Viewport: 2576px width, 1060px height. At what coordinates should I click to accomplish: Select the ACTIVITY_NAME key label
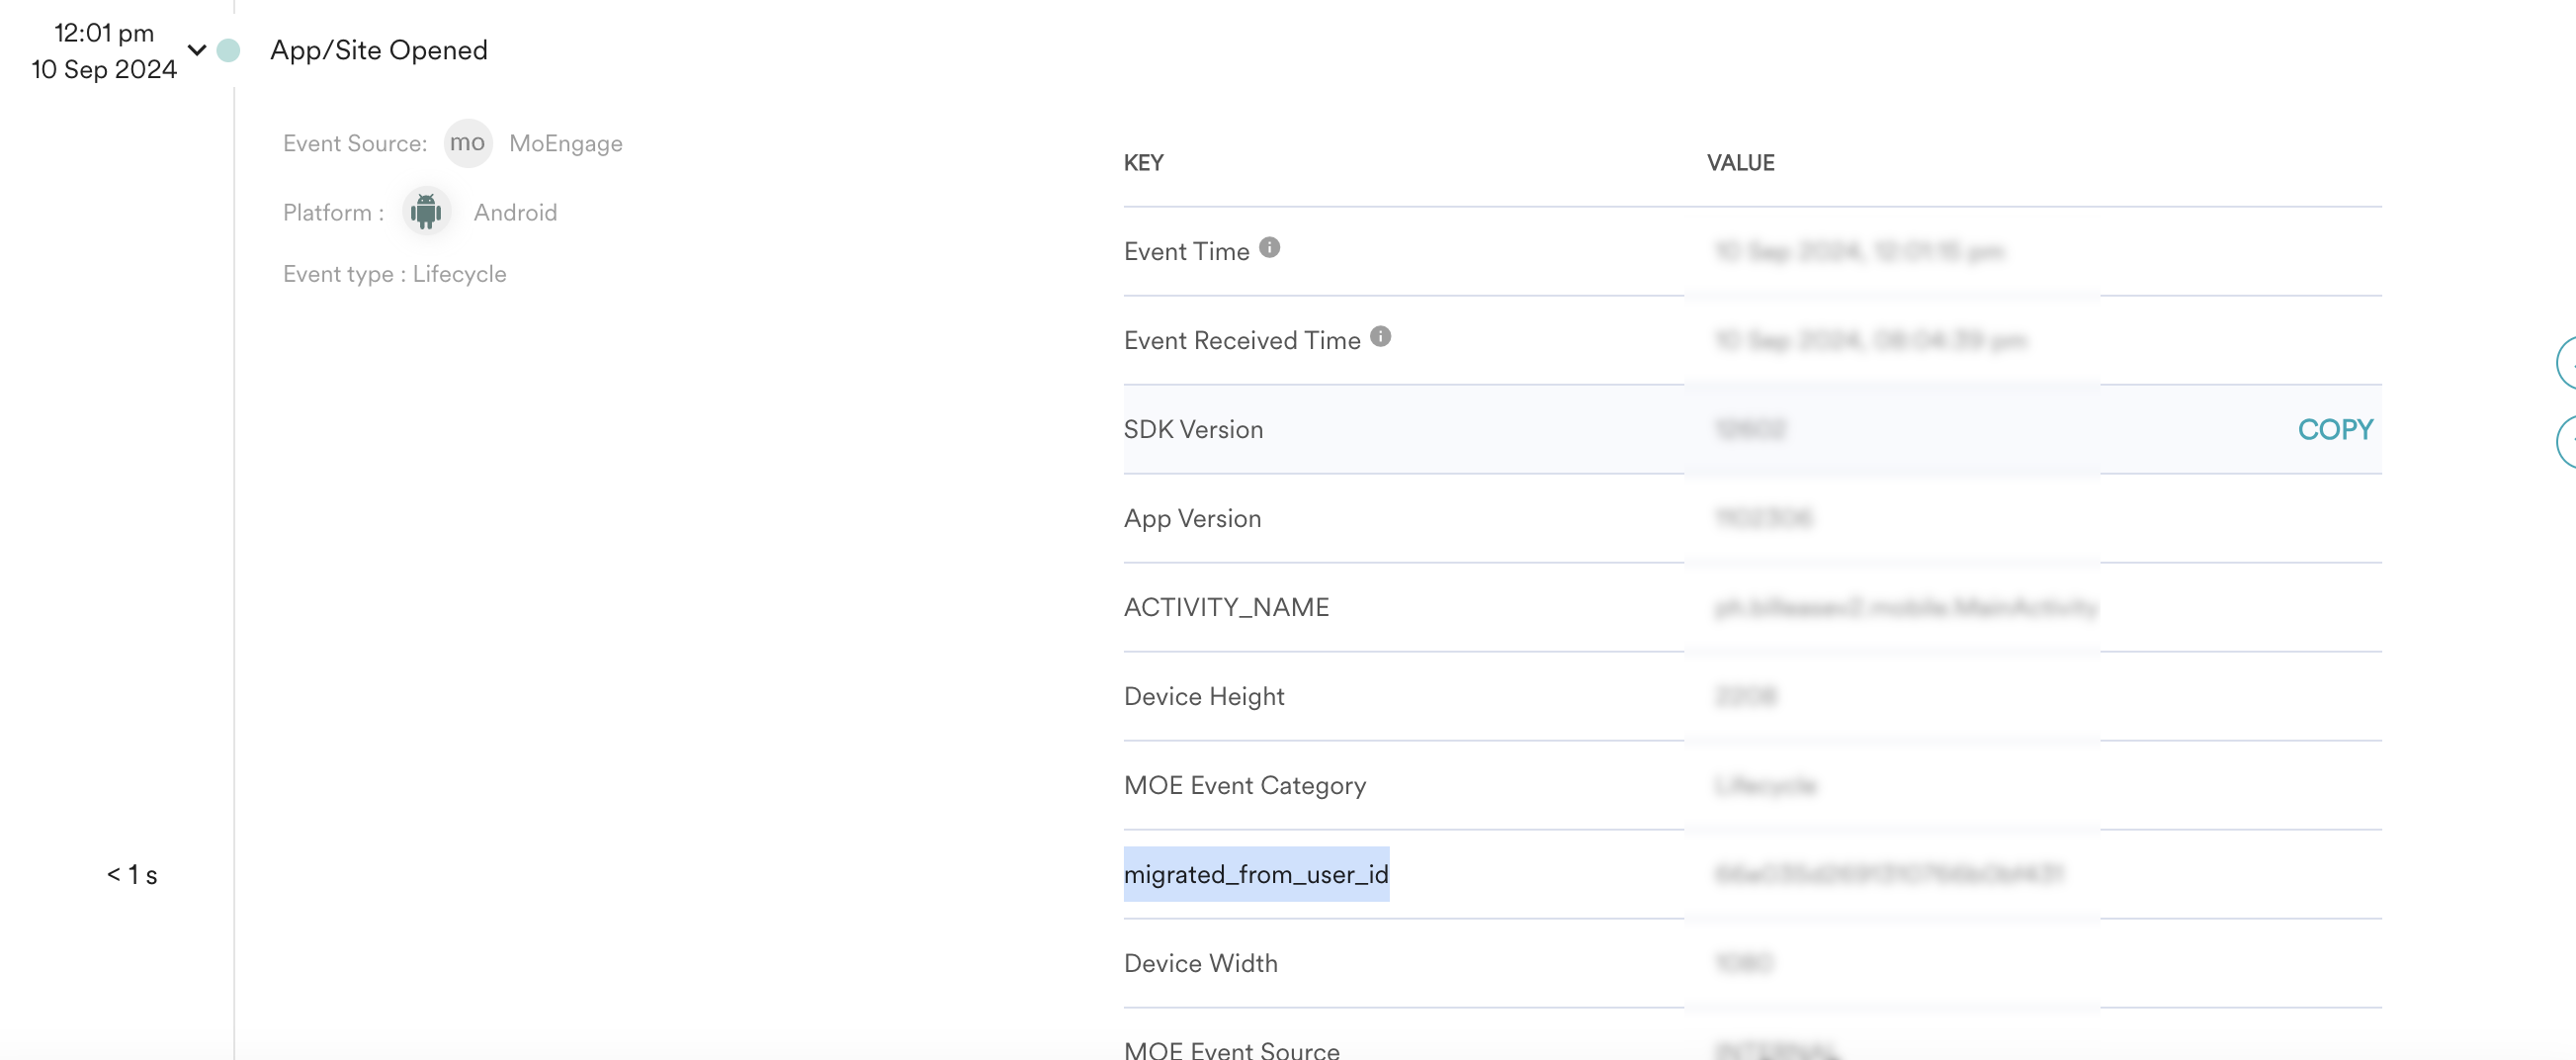[x=1226, y=607]
